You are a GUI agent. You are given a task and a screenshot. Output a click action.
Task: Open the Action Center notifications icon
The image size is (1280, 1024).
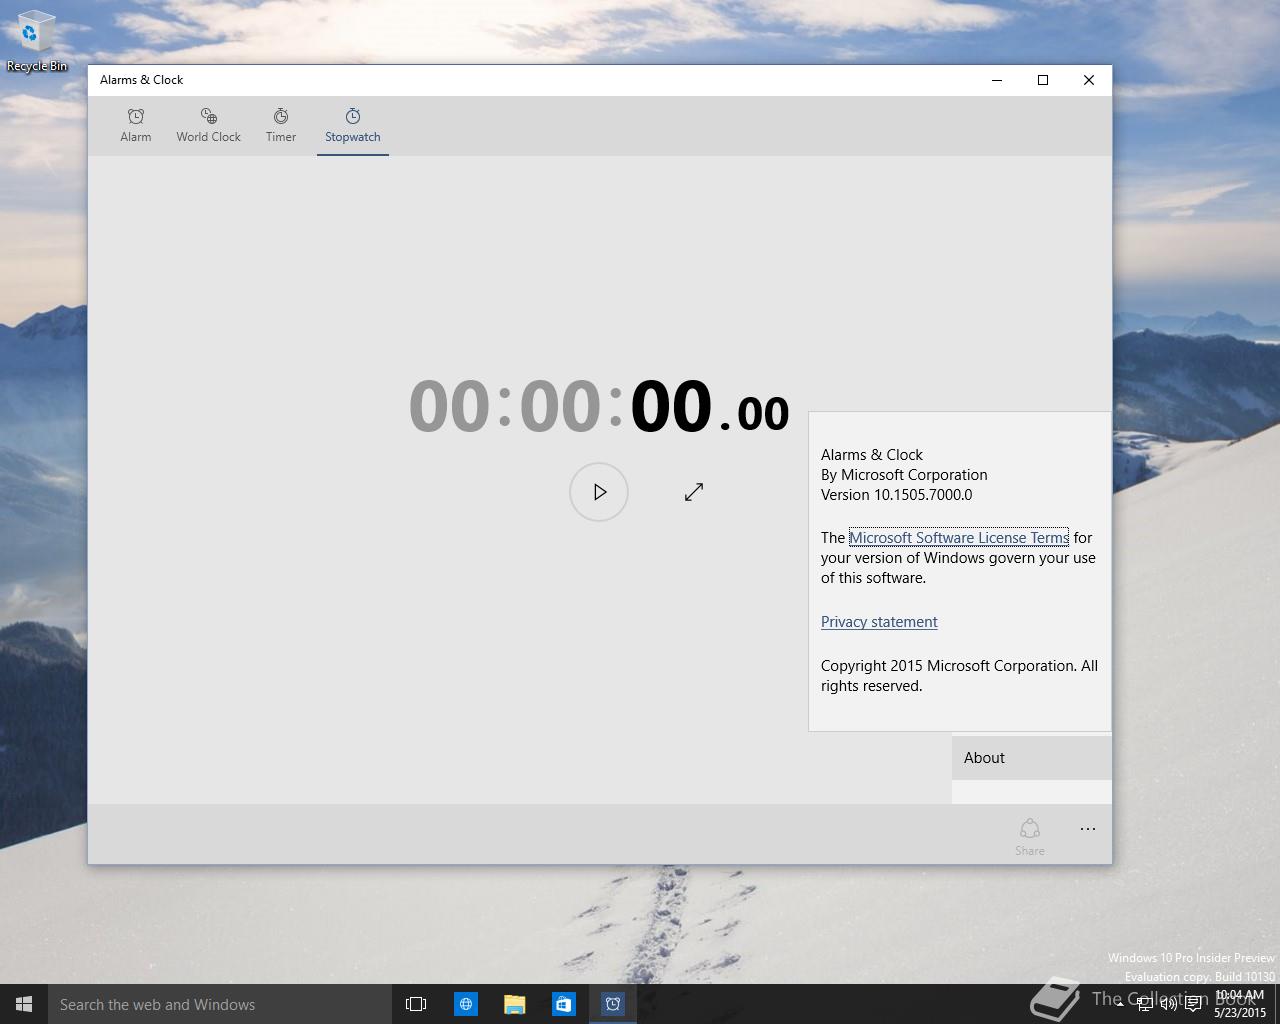(1192, 1004)
